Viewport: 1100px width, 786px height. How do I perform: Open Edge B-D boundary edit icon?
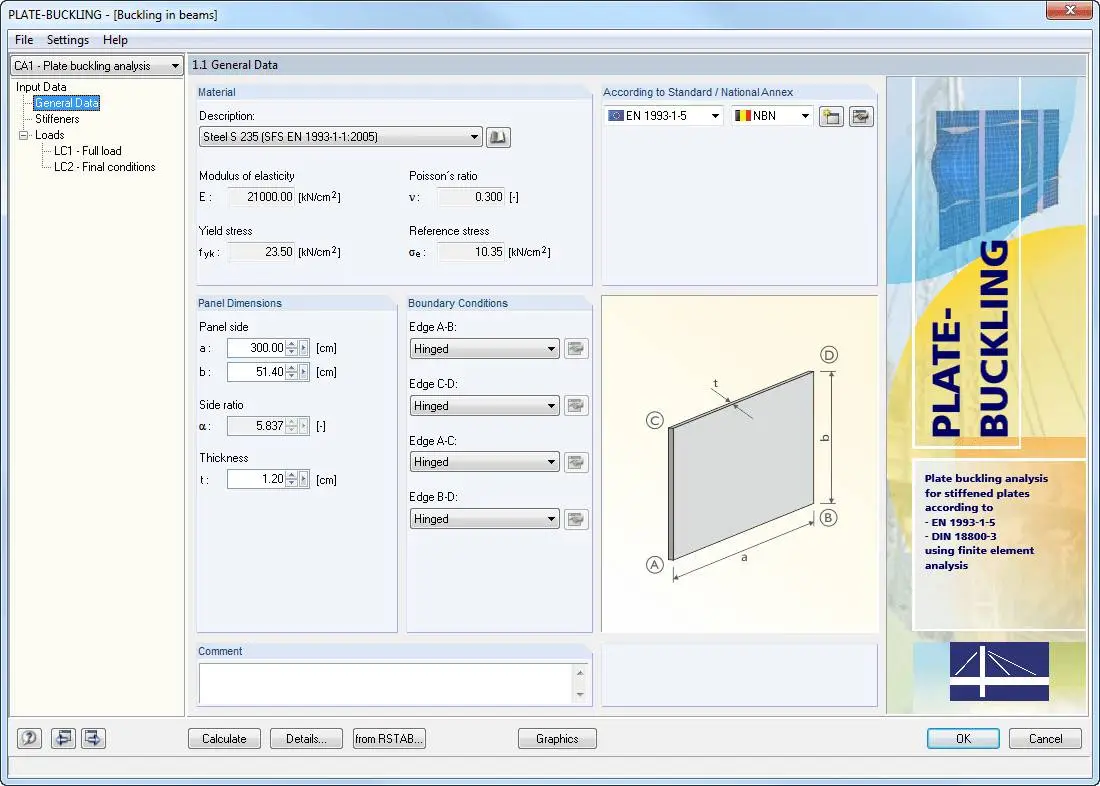tap(576, 519)
